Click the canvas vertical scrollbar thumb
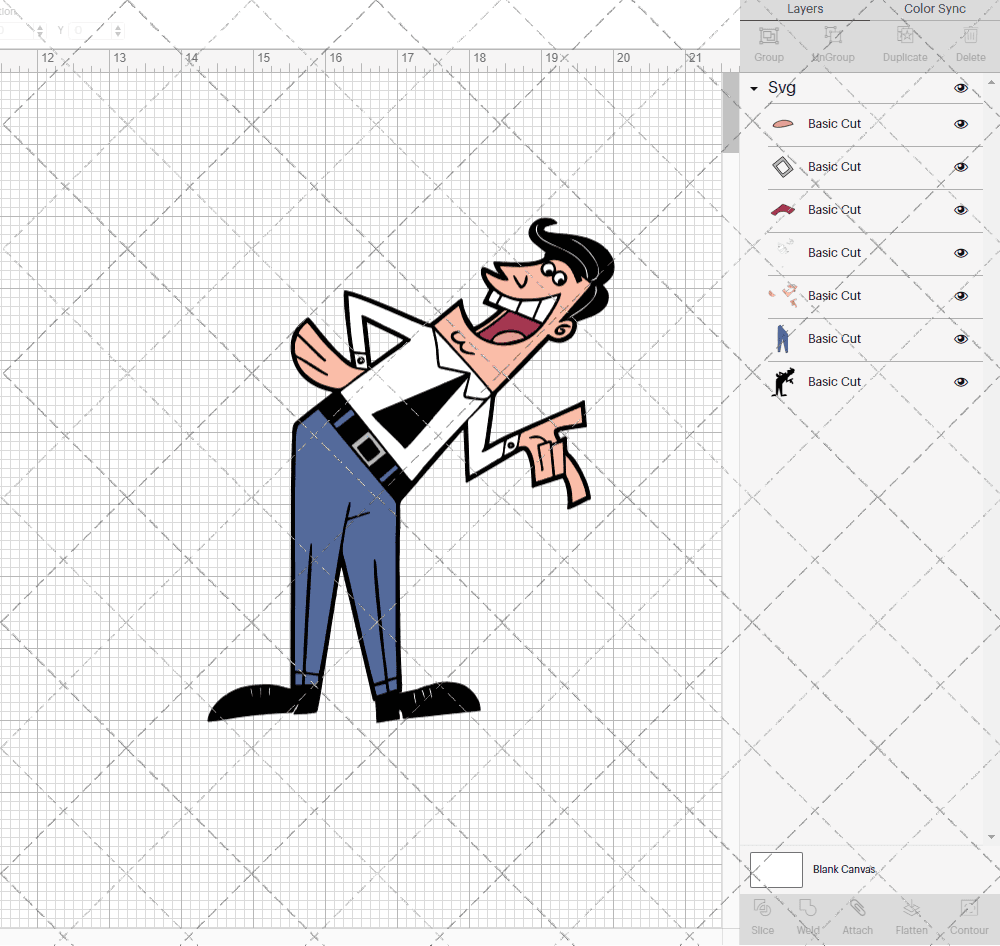Screen dimensions: 1000x946 [730, 112]
